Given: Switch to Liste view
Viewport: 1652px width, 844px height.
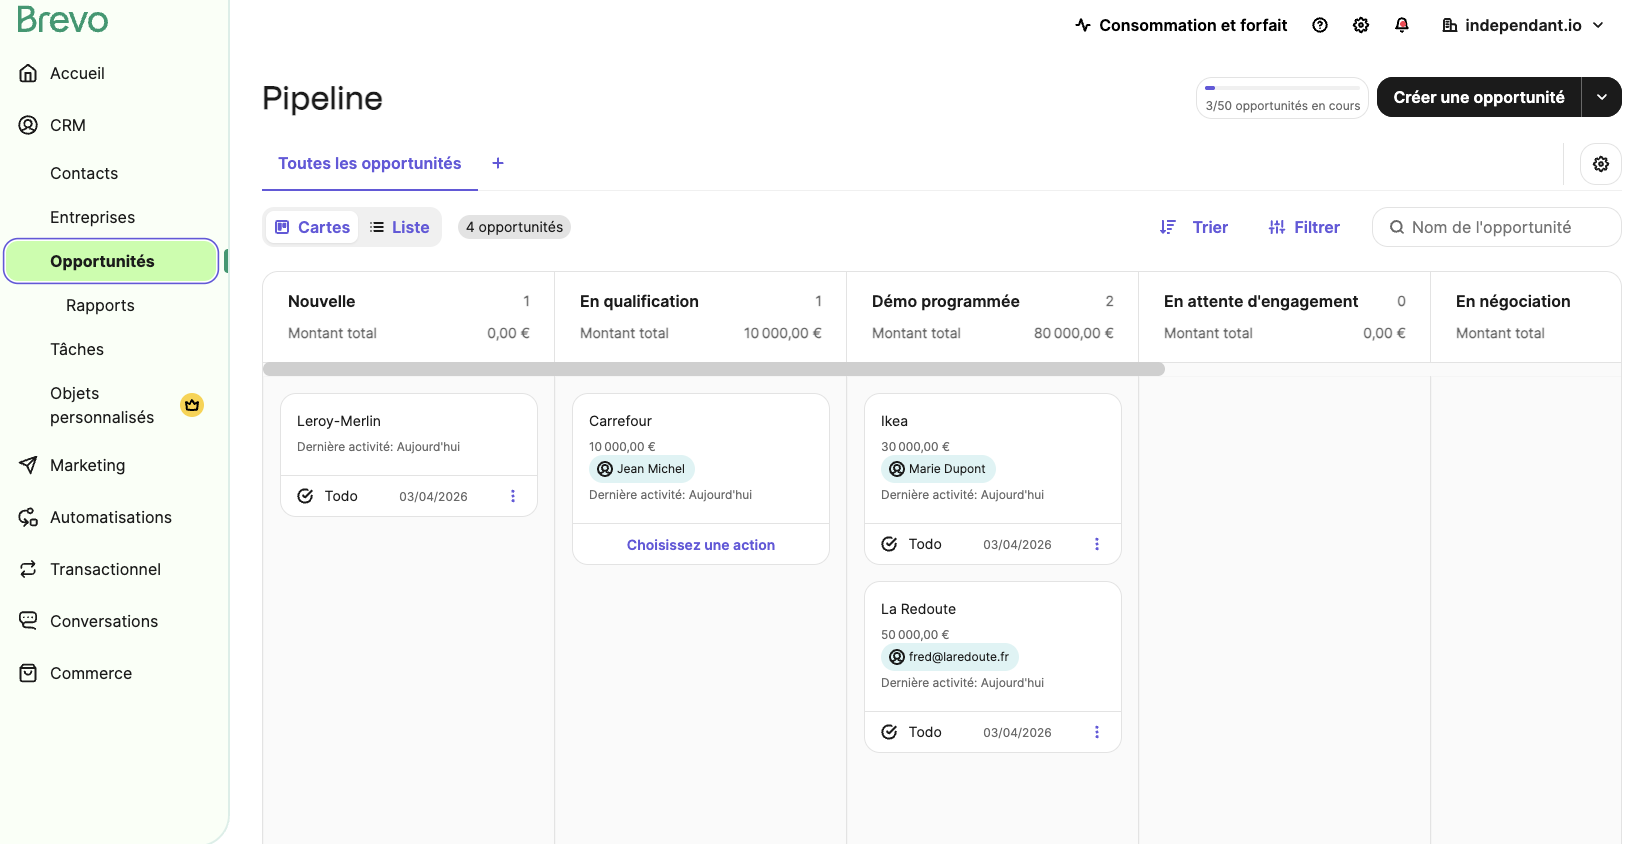Looking at the screenshot, I should coord(400,227).
